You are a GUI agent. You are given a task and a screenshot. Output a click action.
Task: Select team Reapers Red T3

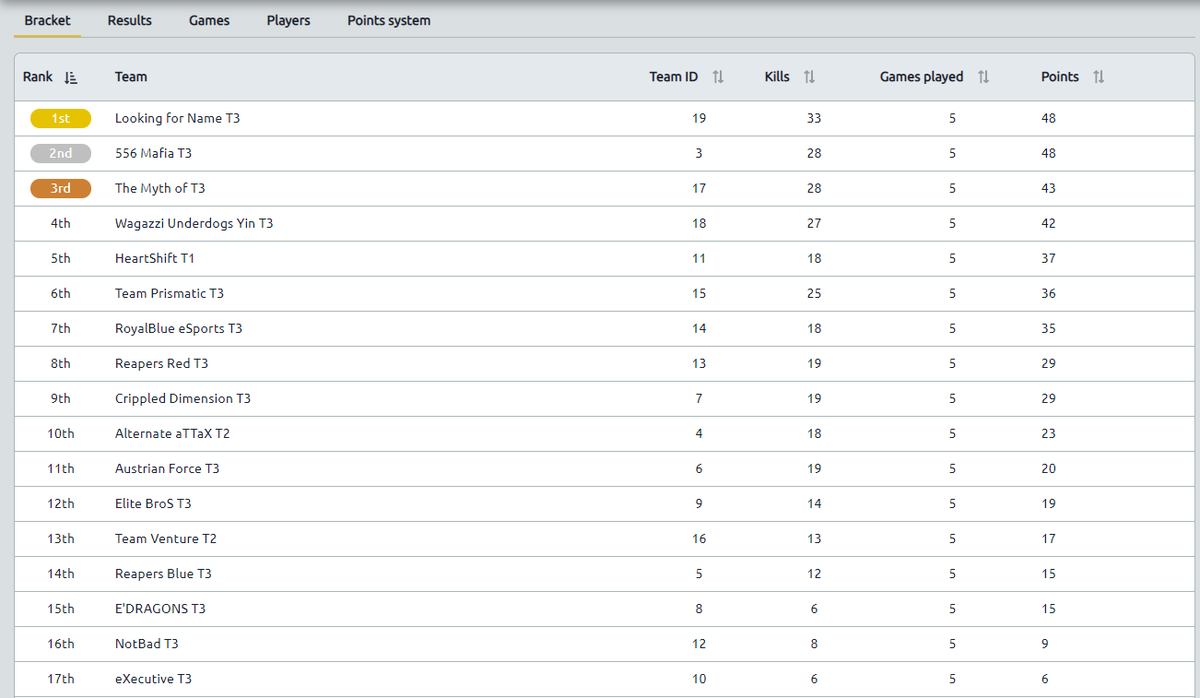pos(162,363)
